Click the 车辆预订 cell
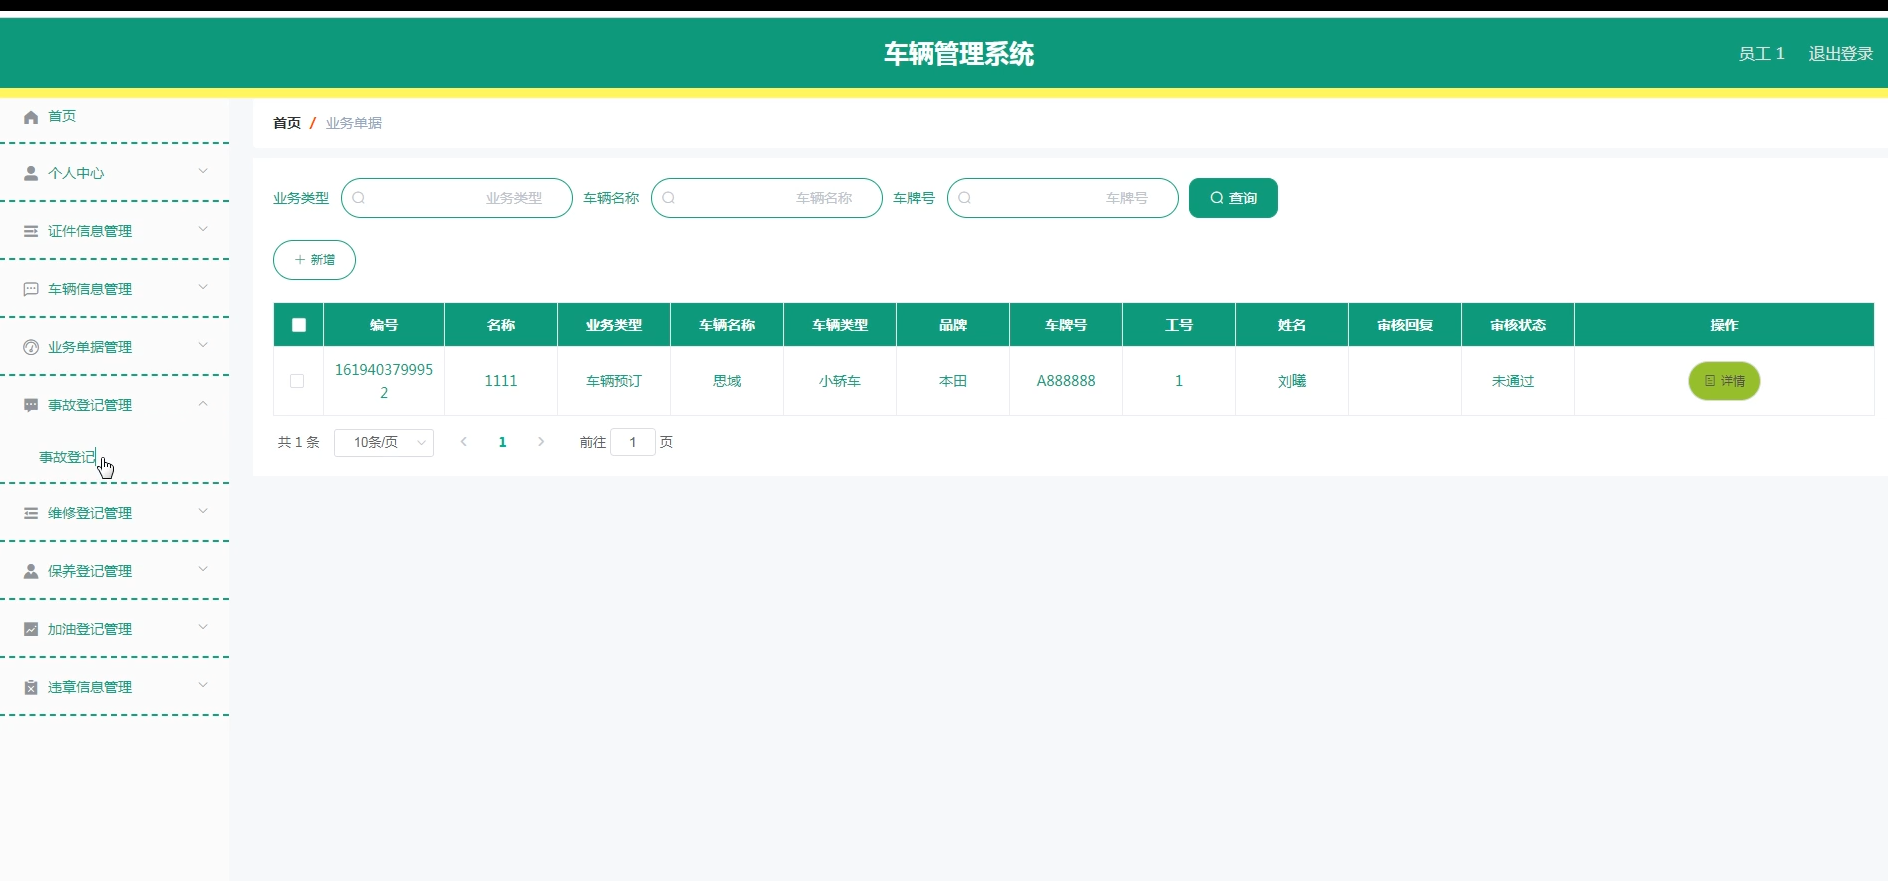The width and height of the screenshot is (1888, 881). (x=614, y=381)
